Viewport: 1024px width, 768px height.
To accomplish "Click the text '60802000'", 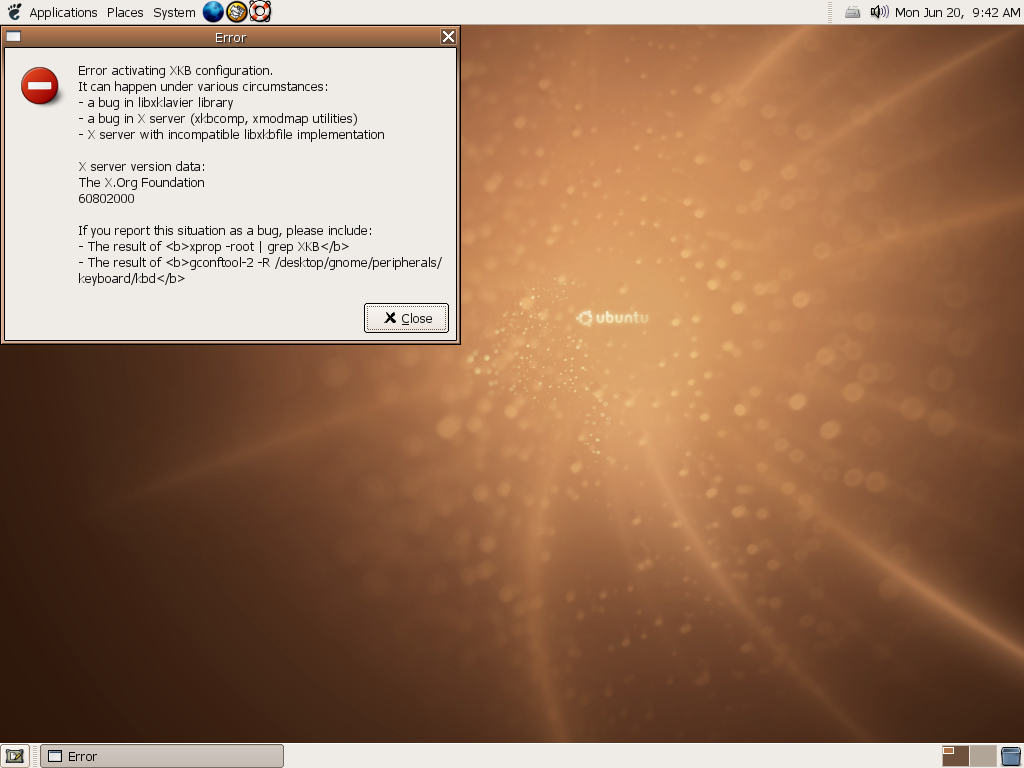I will [106, 199].
